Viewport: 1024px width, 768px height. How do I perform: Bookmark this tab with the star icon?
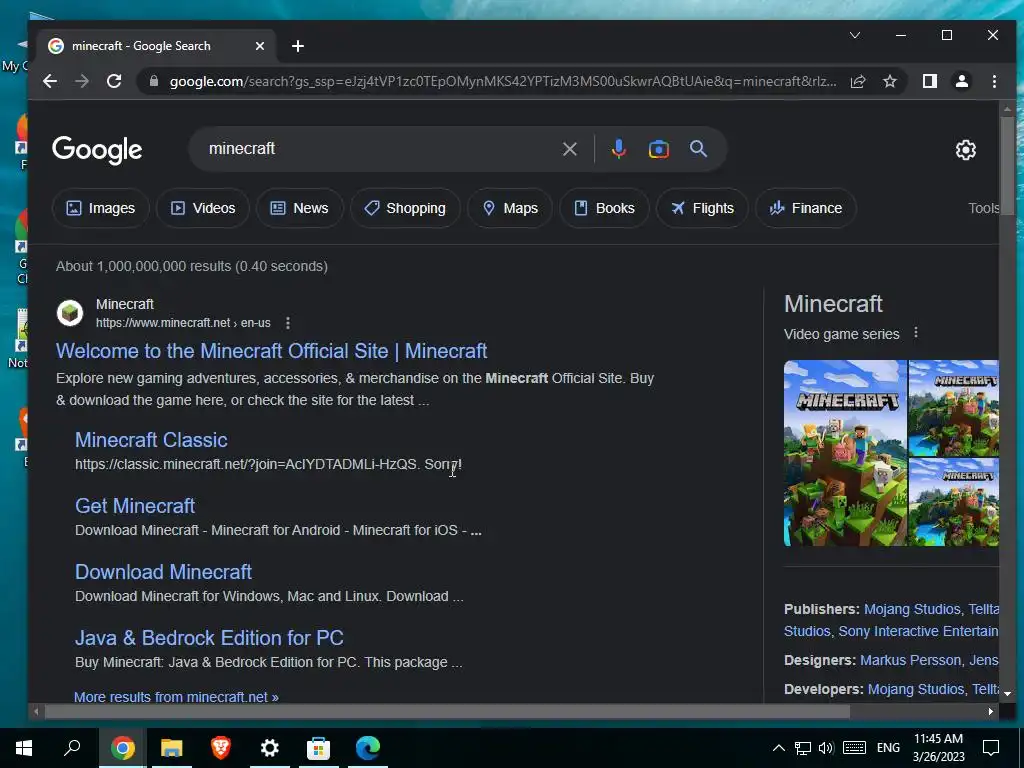[x=889, y=81]
